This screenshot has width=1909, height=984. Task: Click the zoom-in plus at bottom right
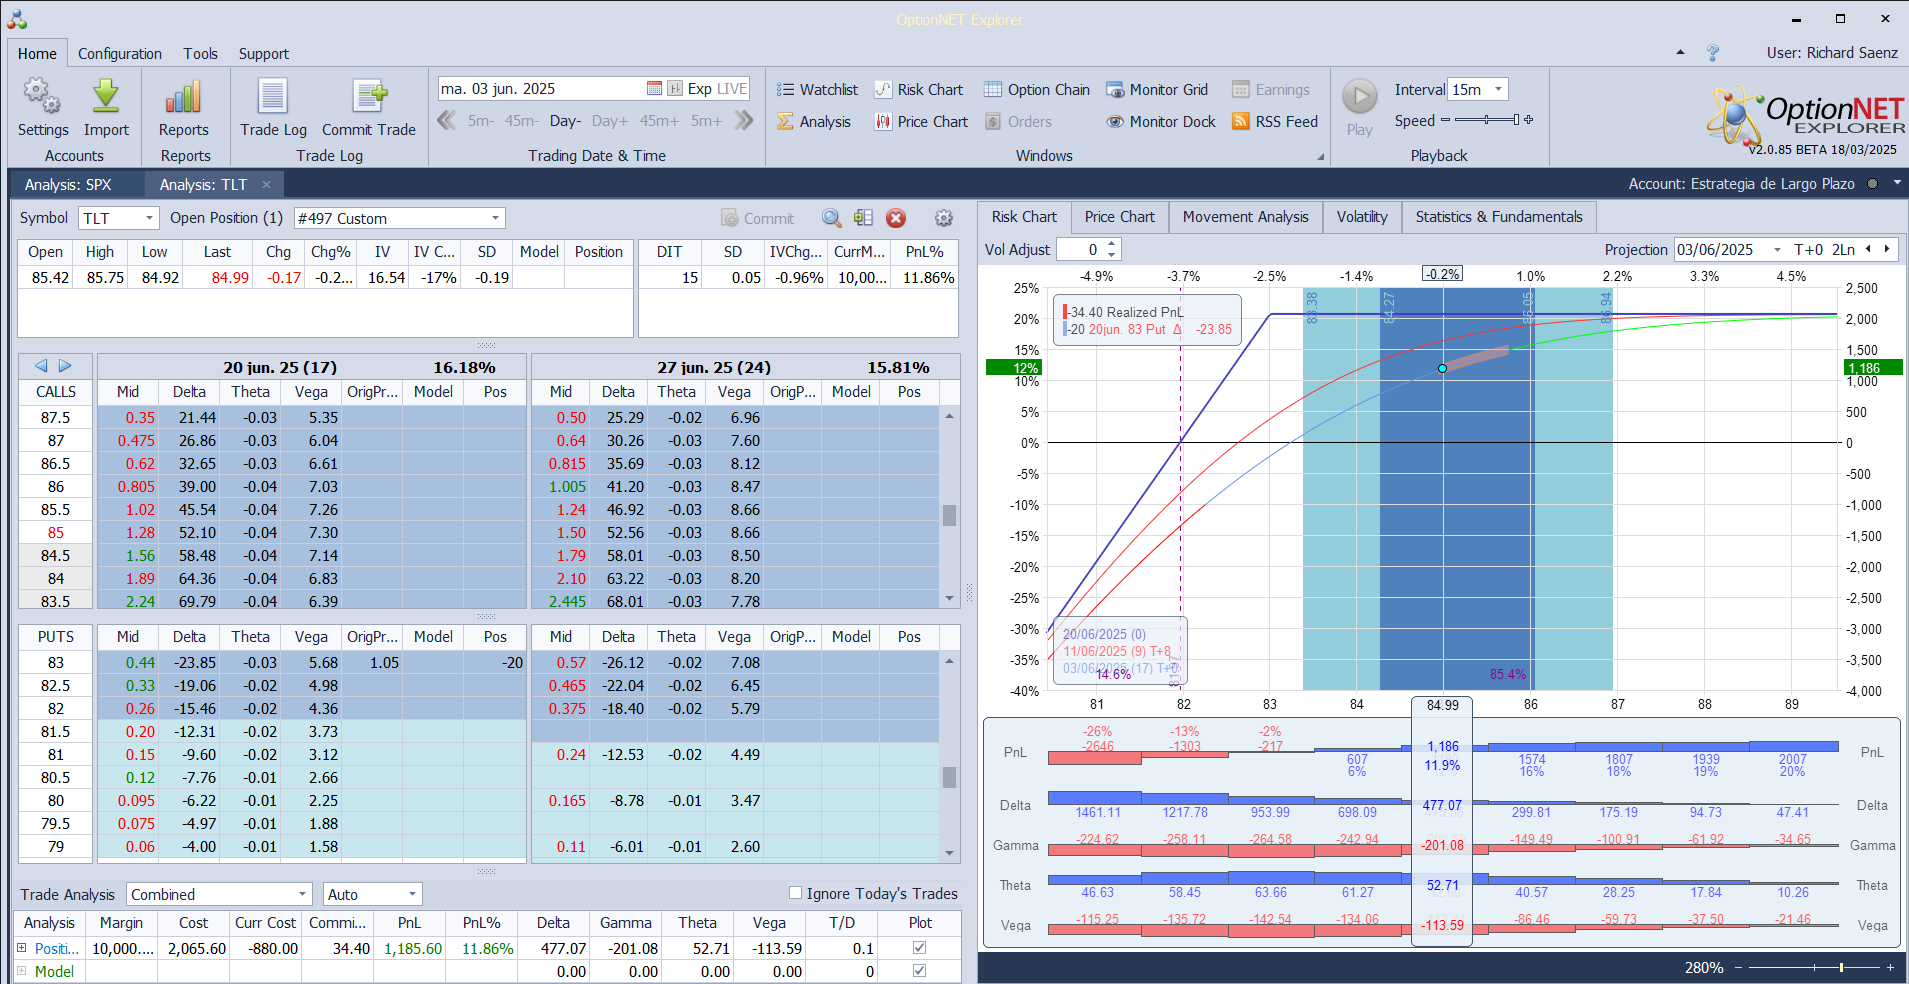point(1890,967)
